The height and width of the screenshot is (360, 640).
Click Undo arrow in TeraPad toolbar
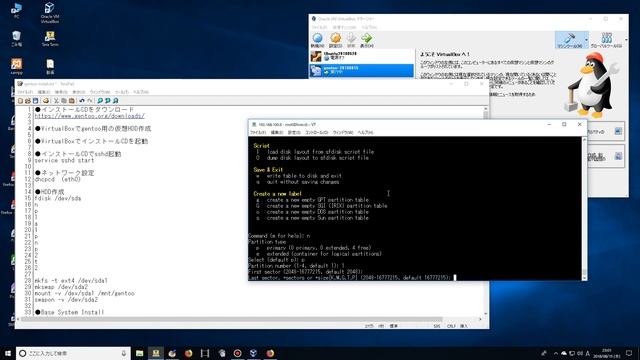click(82, 100)
